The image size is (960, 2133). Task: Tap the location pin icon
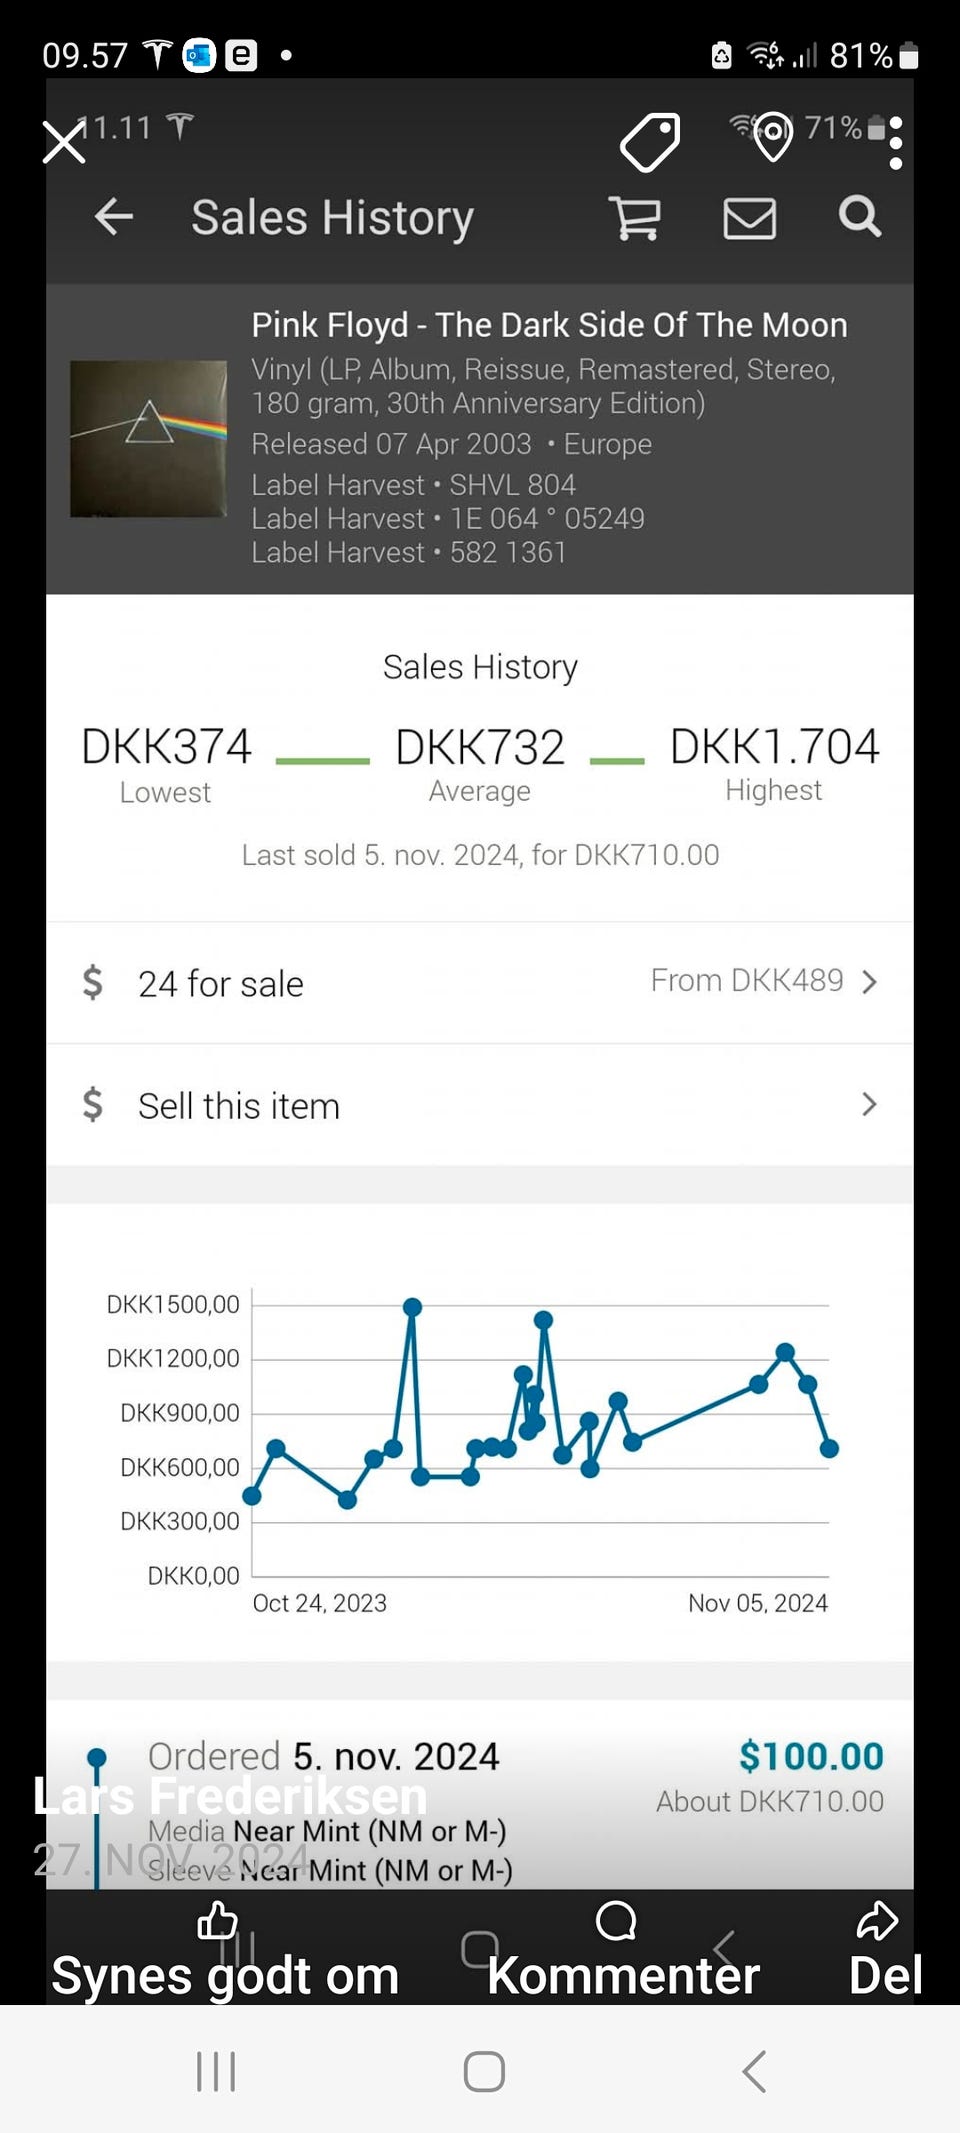point(772,137)
